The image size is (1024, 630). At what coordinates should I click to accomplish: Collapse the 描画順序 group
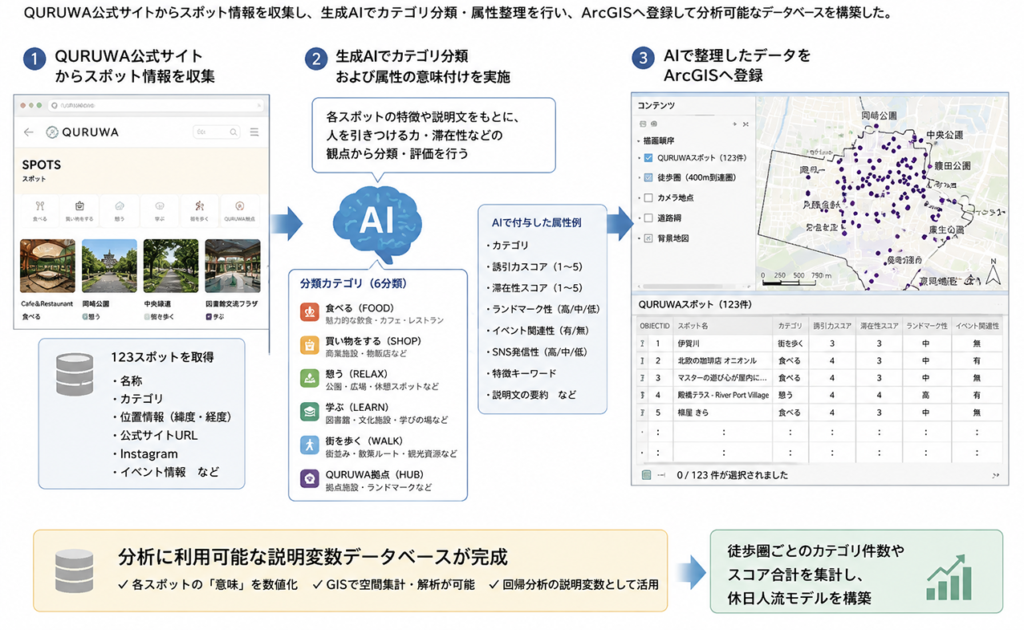pyautogui.click(x=639, y=141)
